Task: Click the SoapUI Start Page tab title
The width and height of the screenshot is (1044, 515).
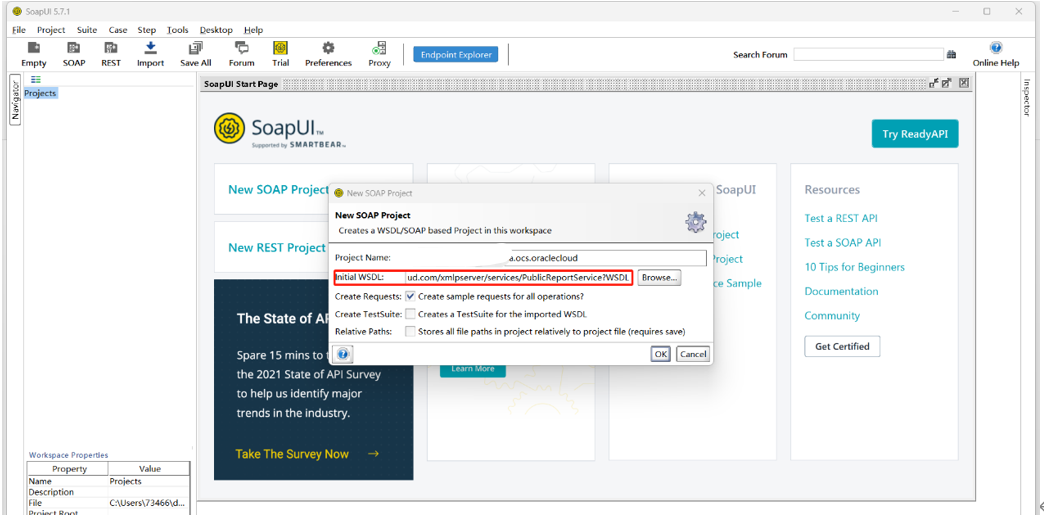Action: coord(241,84)
